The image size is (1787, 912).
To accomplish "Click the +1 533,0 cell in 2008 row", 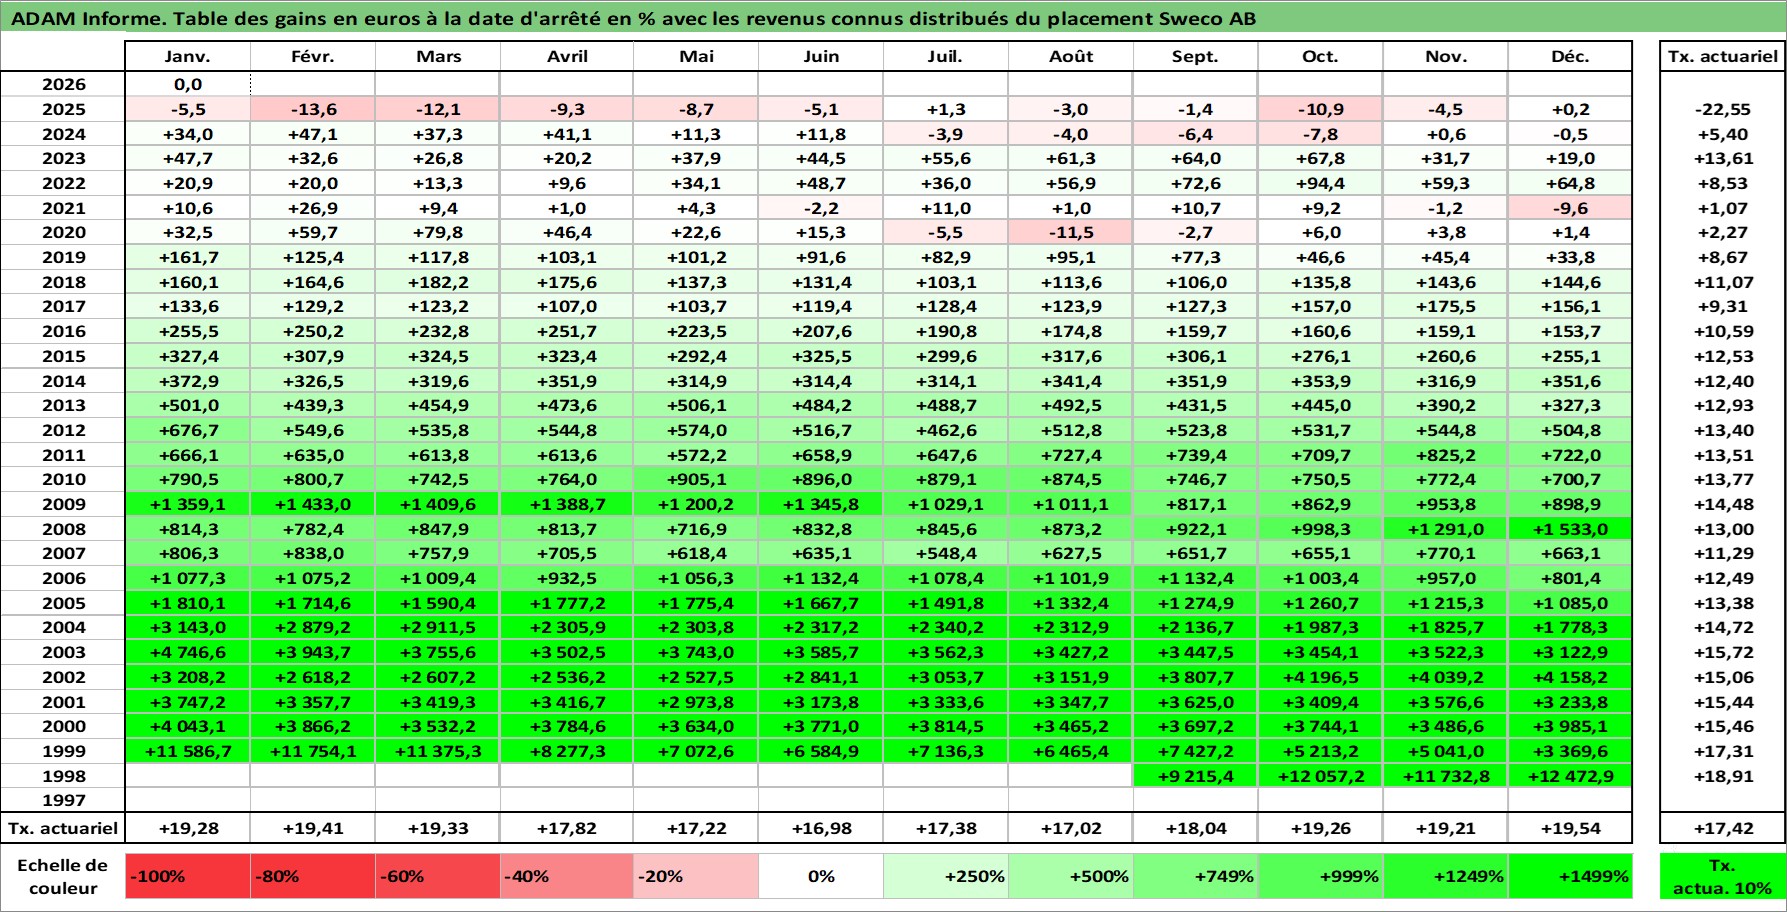I will click(1570, 529).
